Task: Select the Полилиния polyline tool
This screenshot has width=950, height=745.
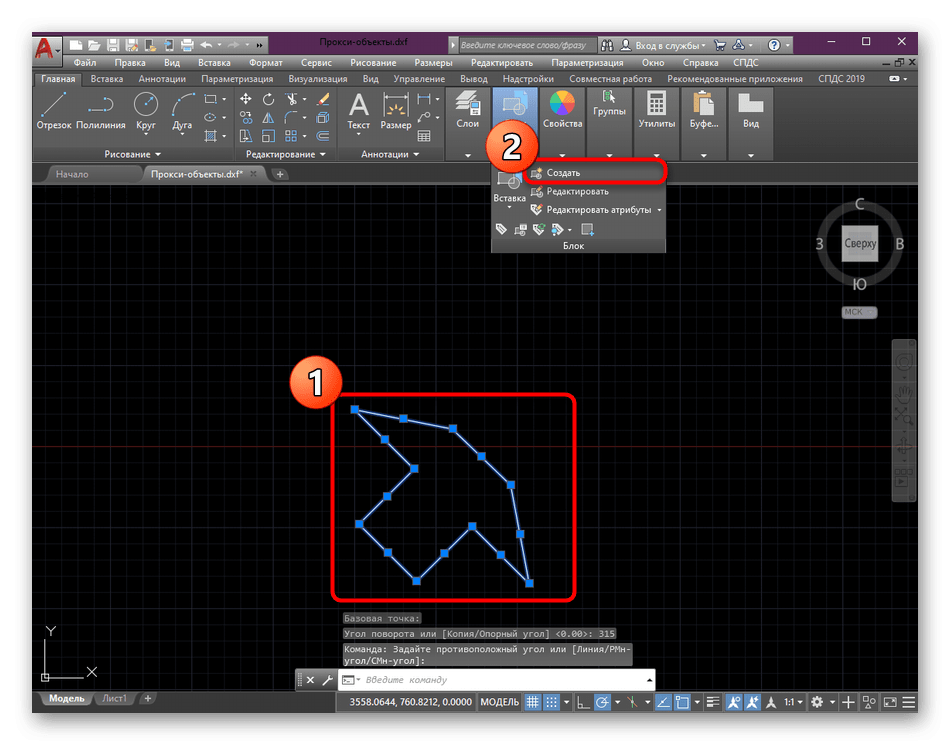Action: point(101,110)
